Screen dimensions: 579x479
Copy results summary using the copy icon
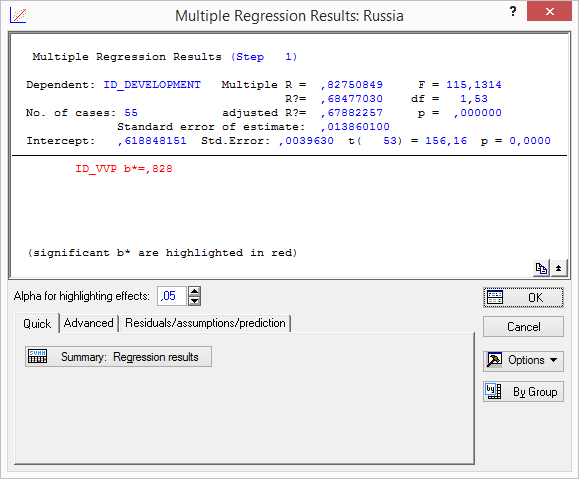pyautogui.click(x=541, y=268)
